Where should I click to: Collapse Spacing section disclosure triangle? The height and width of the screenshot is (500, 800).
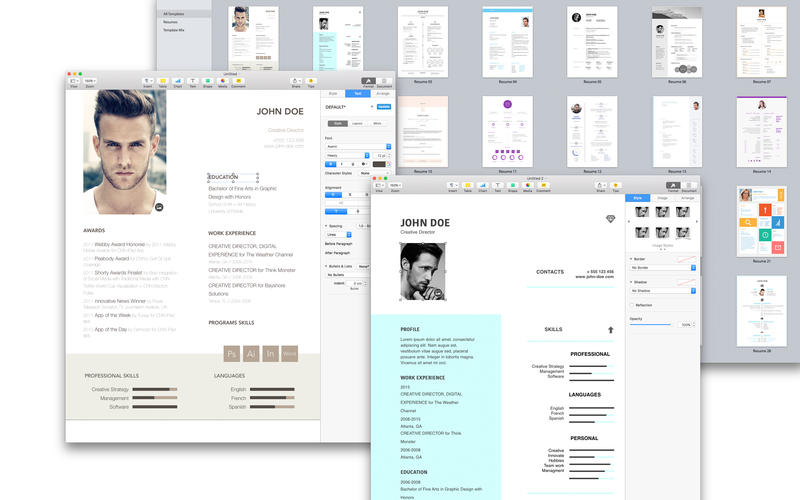327,226
